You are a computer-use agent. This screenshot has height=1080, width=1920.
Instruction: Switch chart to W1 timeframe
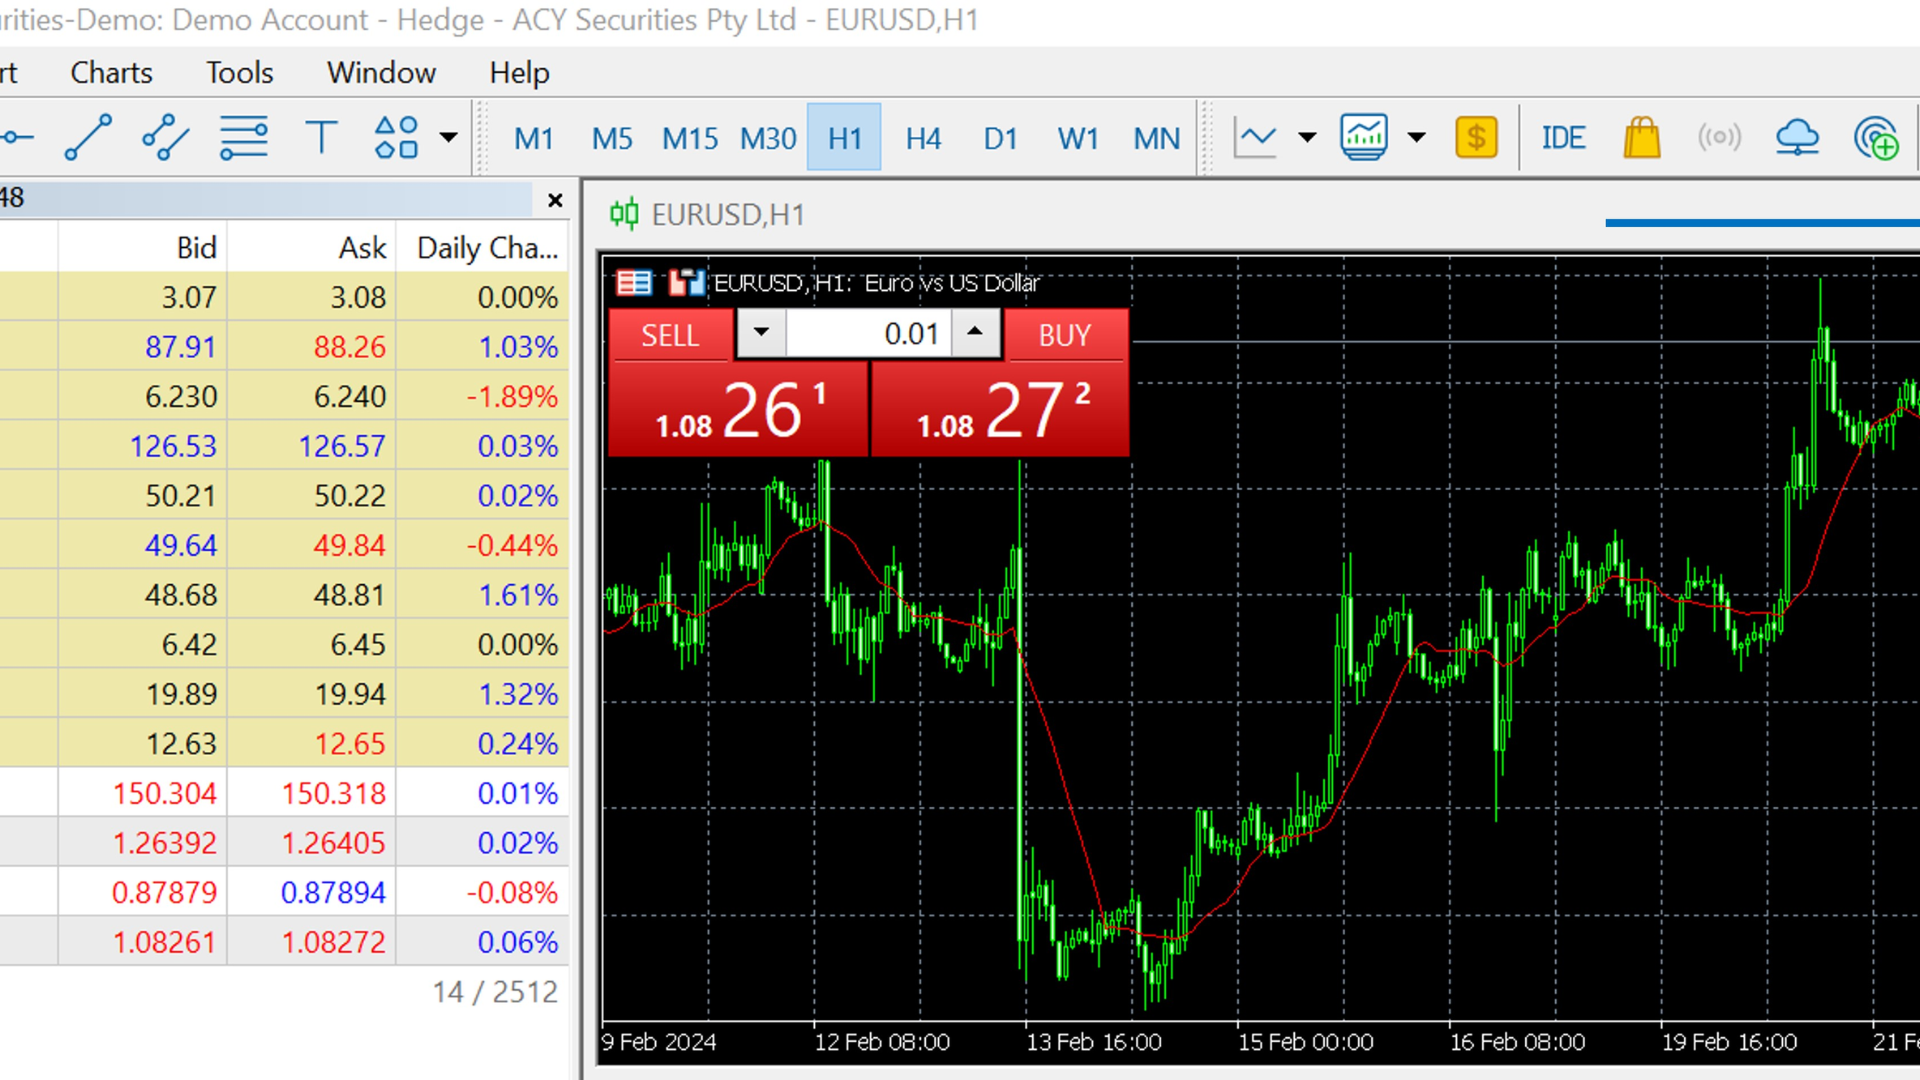(x=1078, y=138)
